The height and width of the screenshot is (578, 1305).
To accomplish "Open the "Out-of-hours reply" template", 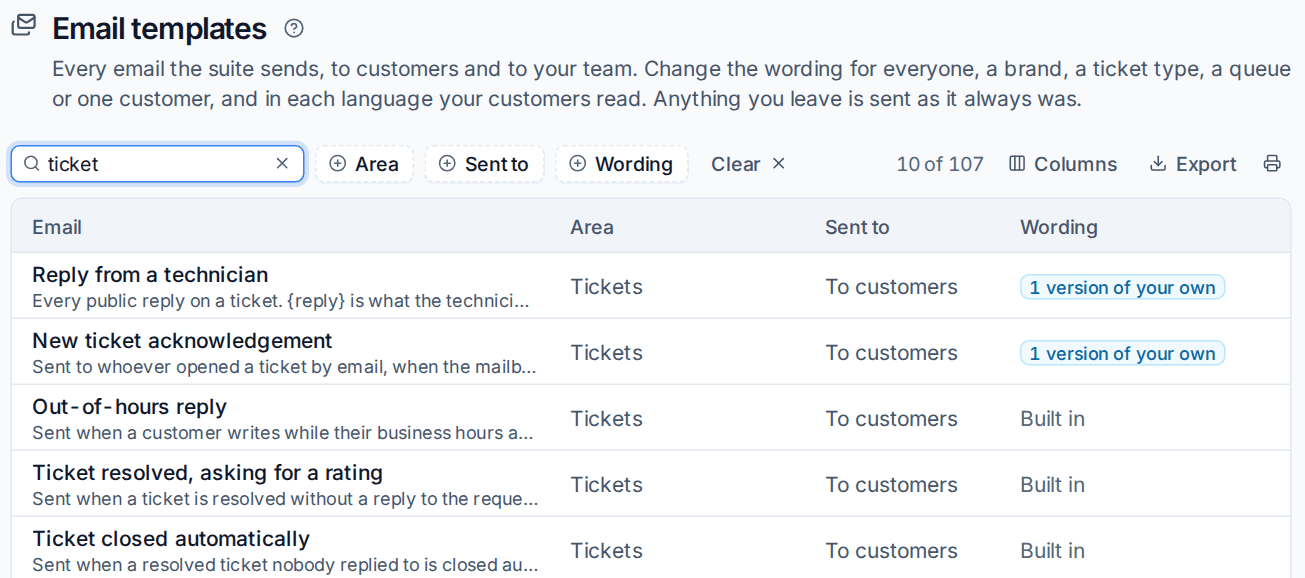I will tap(129, 407).
